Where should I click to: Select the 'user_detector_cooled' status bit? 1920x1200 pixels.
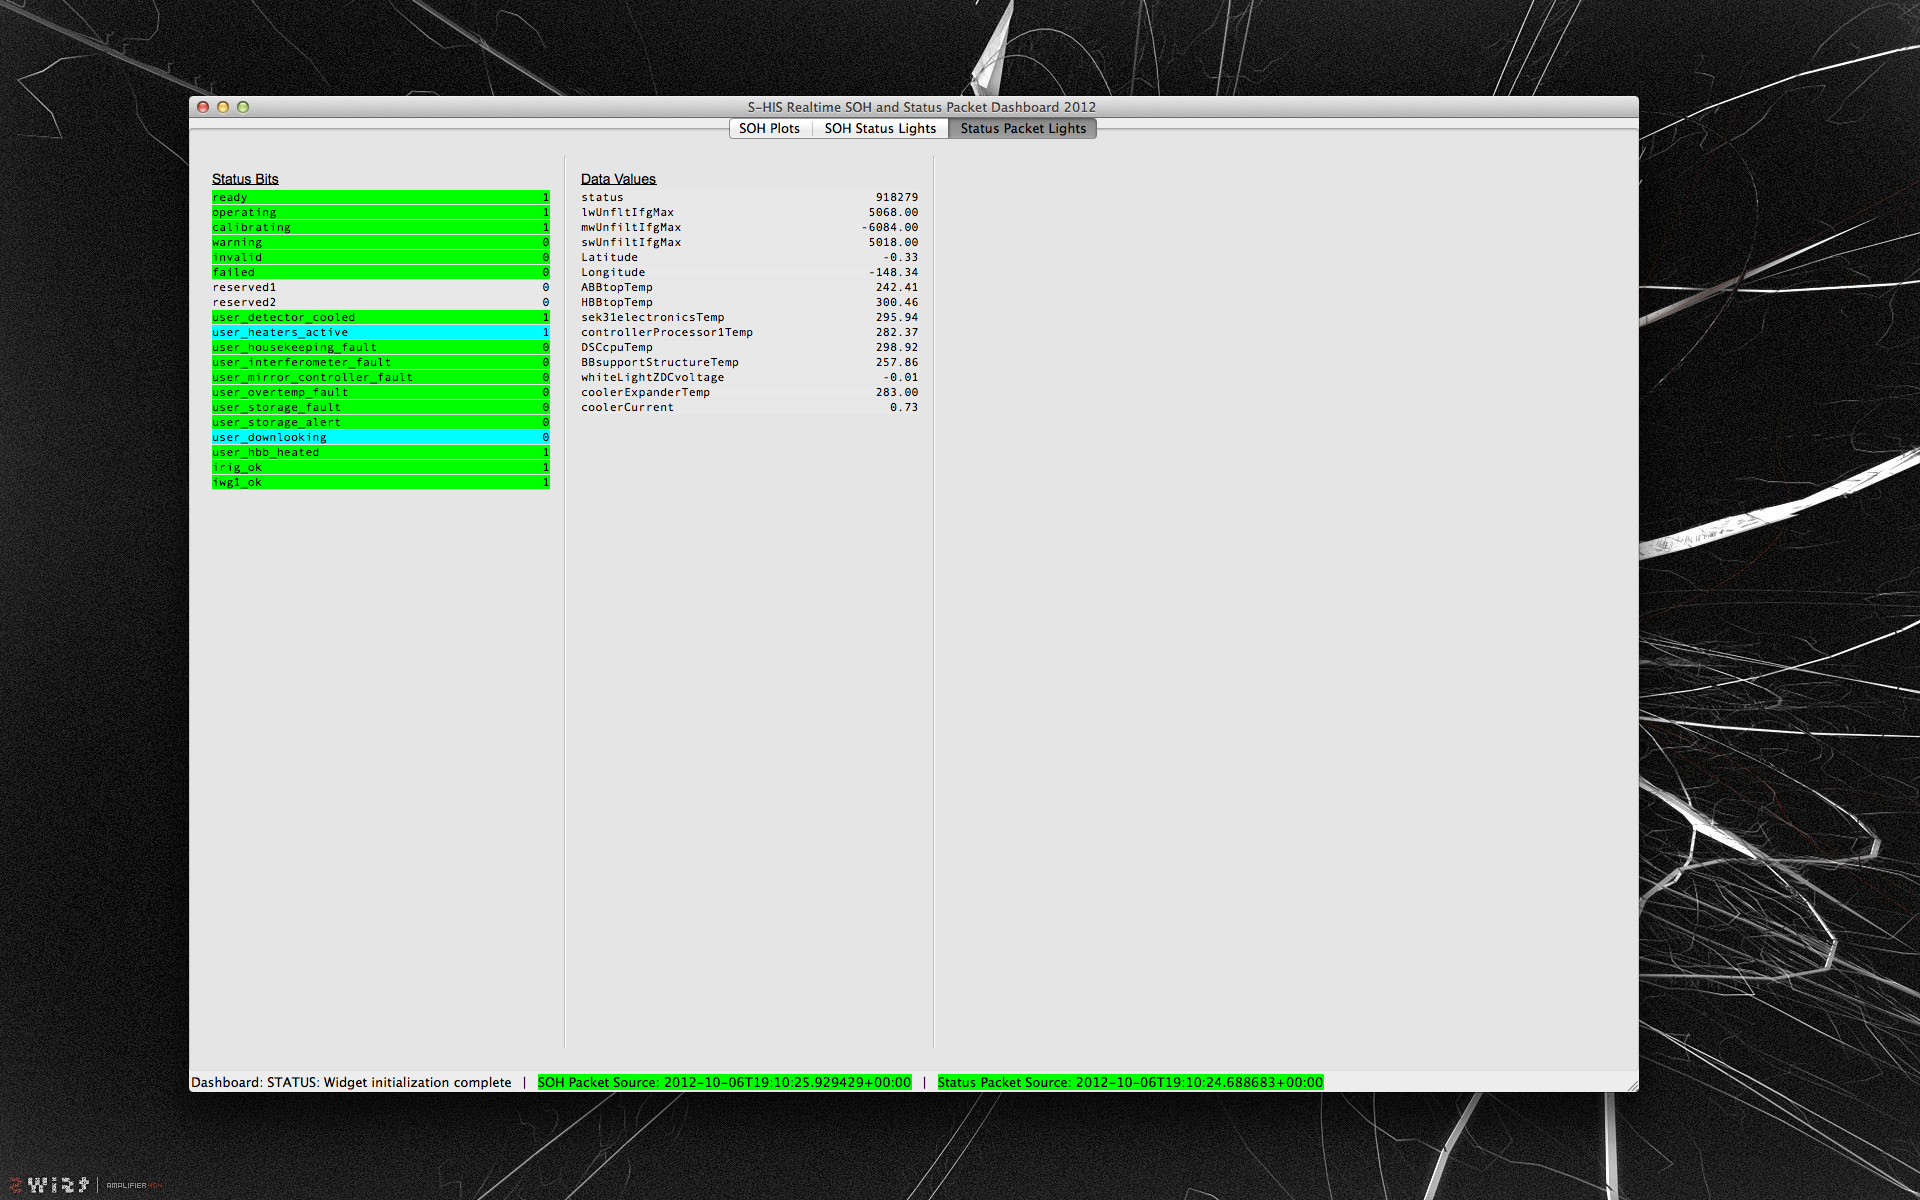click(380, 317)
